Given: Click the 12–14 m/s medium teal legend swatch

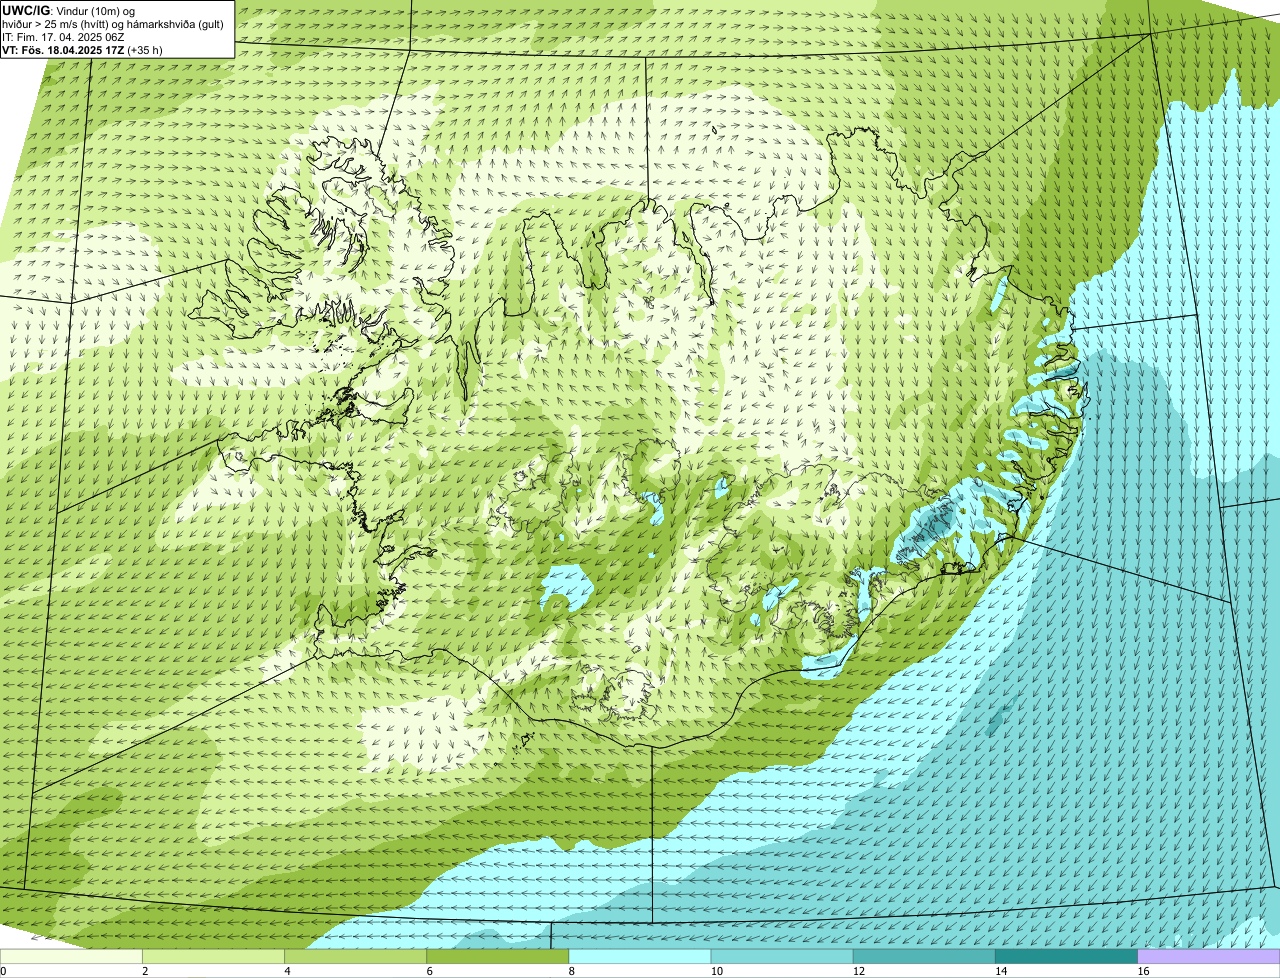Looking at the screenshot, I should click(924, 957).
